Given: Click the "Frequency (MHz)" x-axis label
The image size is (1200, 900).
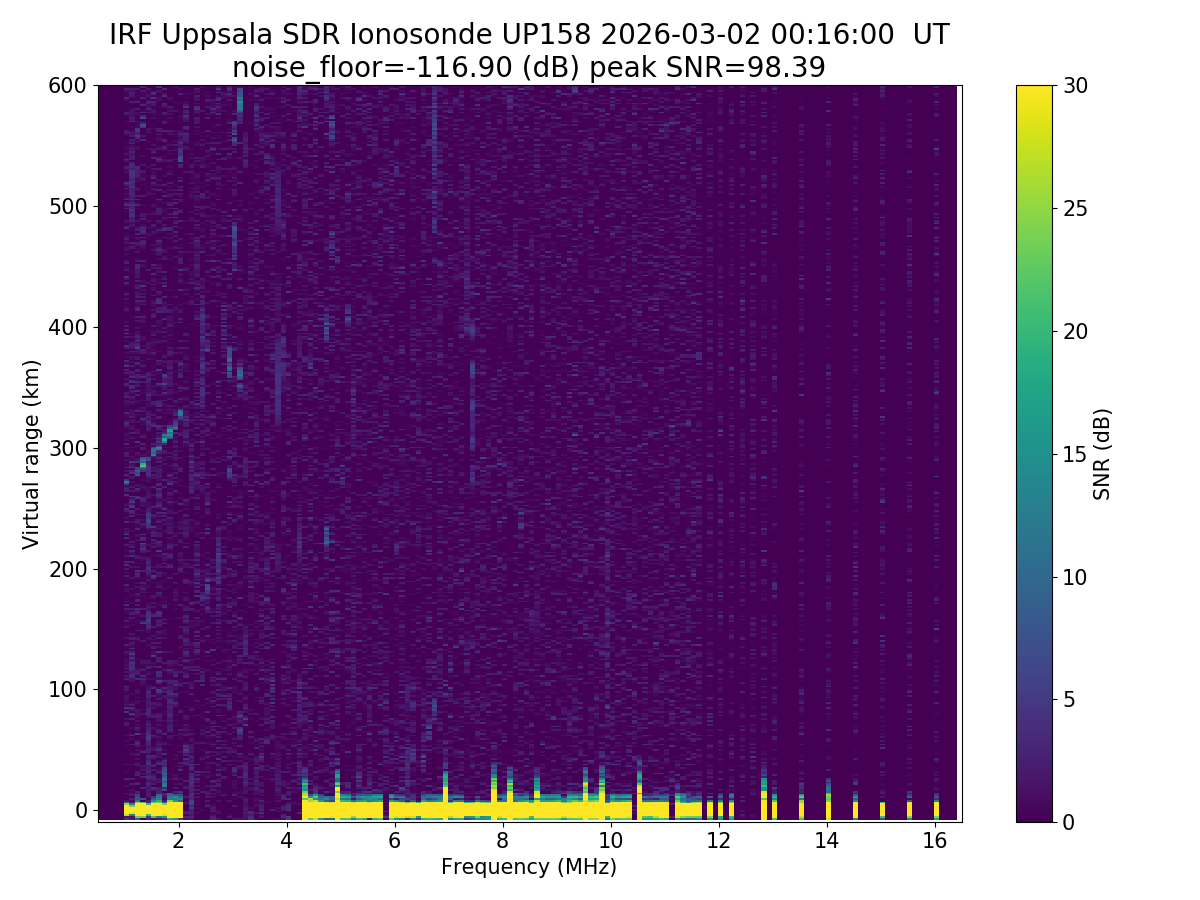Looking at the screenshot, I should 529,867.
